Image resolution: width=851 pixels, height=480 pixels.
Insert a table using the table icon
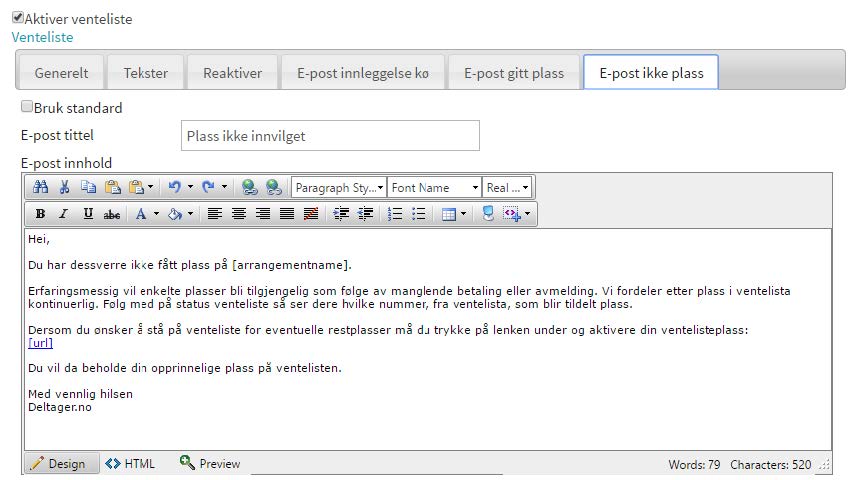448,214
